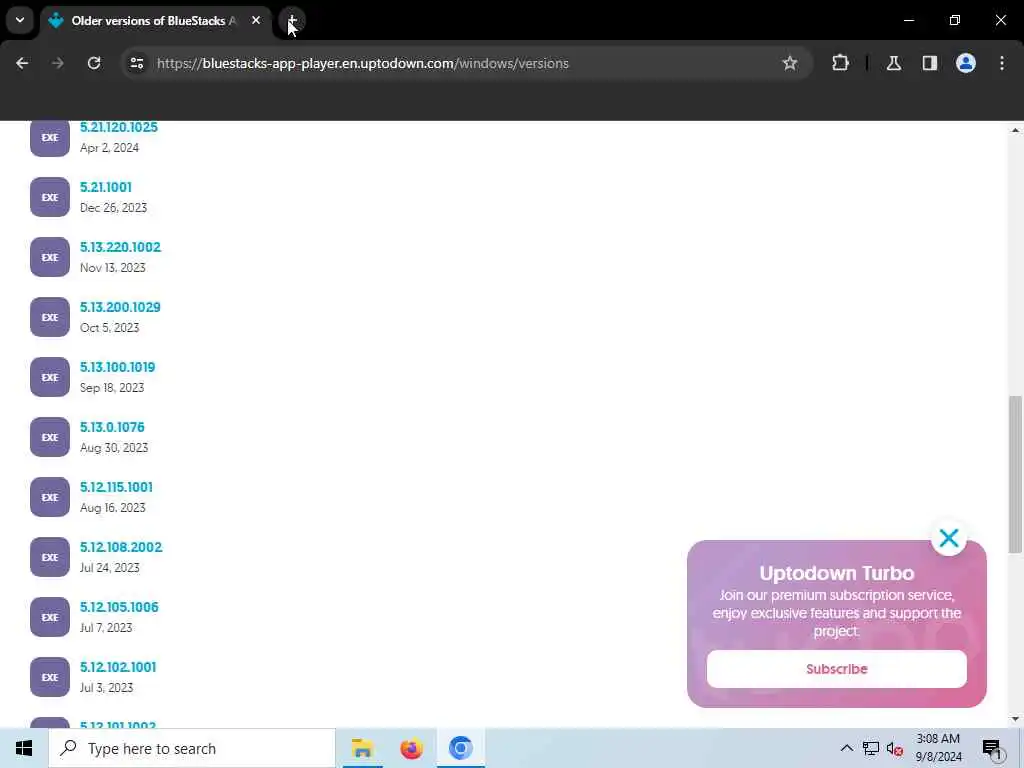Viewport: 1024px width, 768px height.
Task: Click the address bar URL
Action: click(362, 63)
